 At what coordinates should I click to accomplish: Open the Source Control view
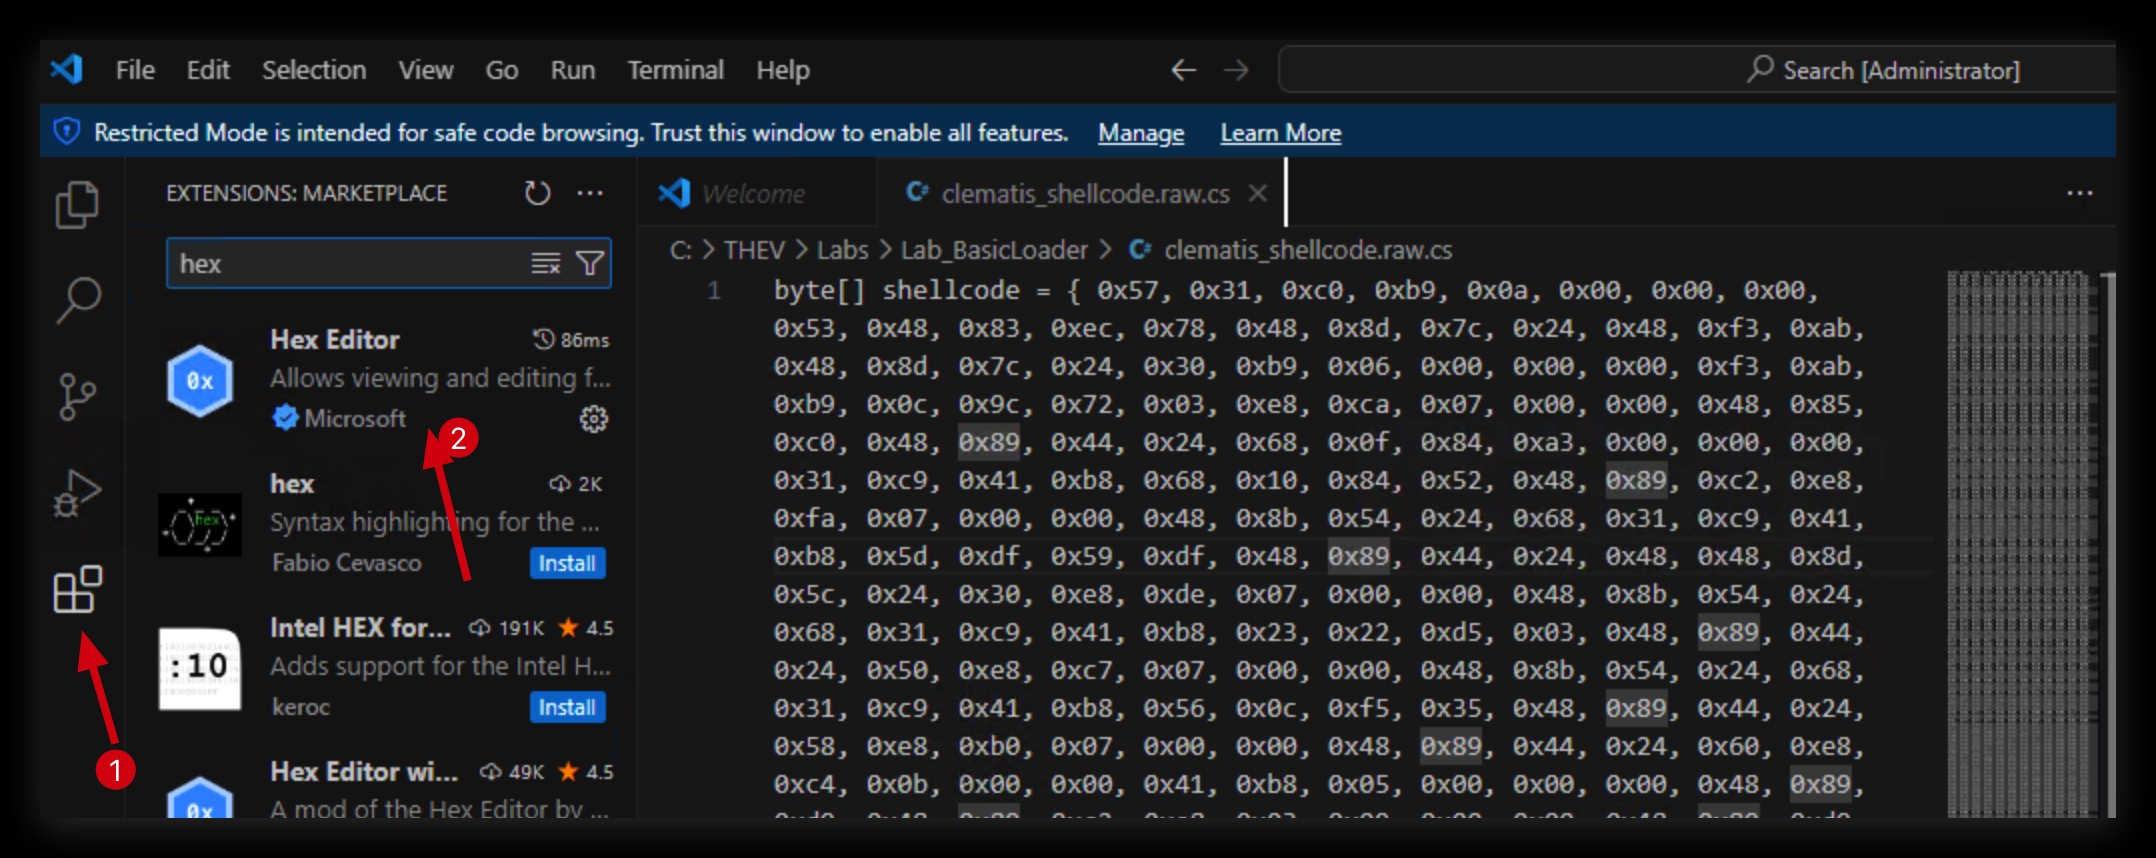pos(77,397)
